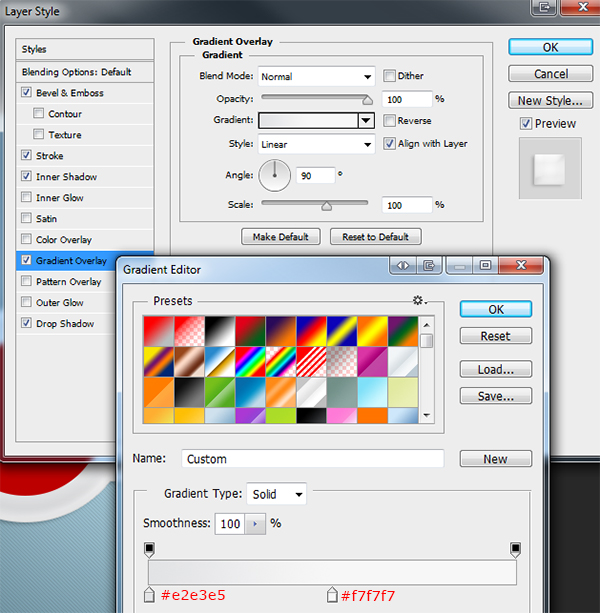The height and width of the screenshot is (613, 600).
Task: Choose the red diagonal stripes preset
Action: tap(311, 362)
